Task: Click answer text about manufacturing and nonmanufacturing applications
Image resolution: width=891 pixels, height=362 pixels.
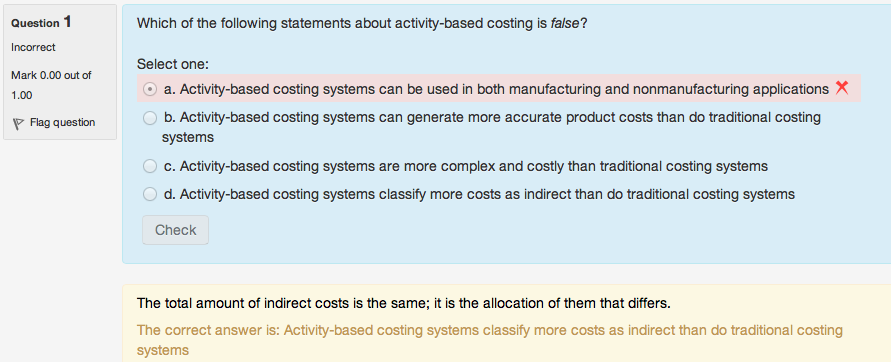Action: point(496,89)
